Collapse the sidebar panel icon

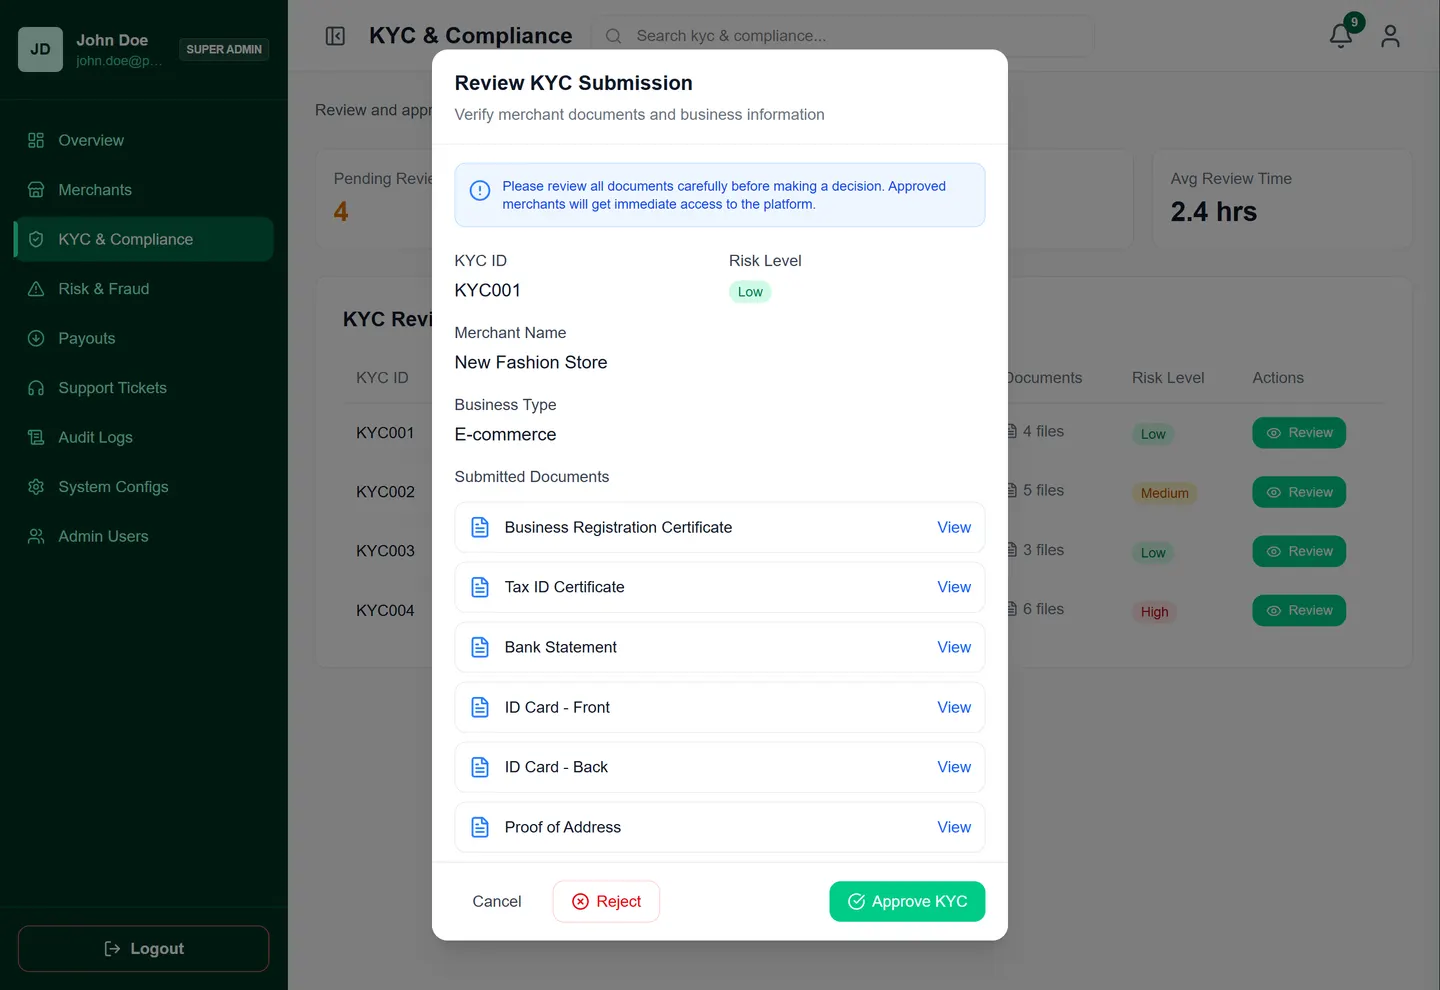click(335, 36)
